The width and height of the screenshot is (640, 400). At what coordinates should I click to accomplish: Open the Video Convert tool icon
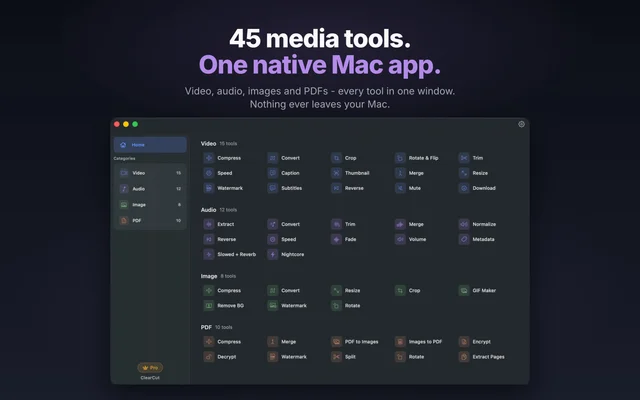273,158
